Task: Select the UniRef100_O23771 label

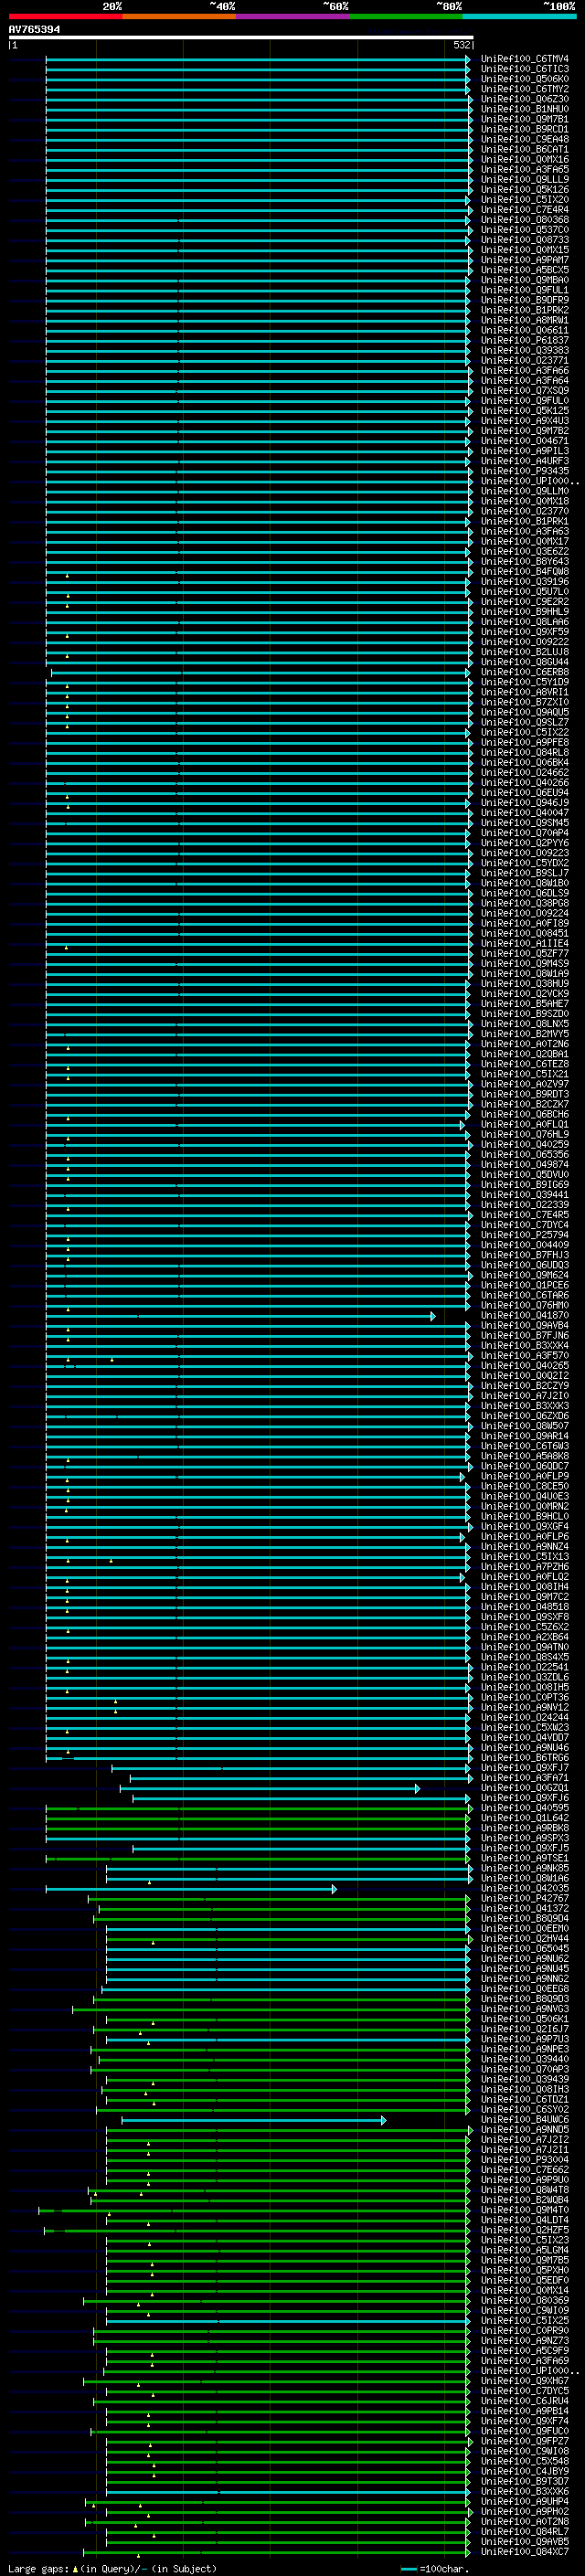Action: 525,360
